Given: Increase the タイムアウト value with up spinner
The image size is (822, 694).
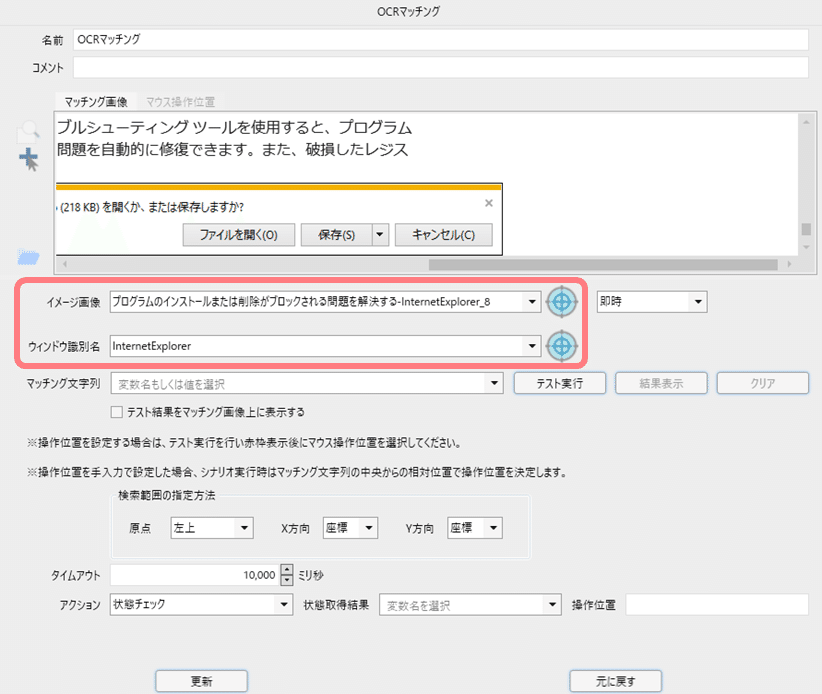Looking at the screenshot, I should click(287, 569).
